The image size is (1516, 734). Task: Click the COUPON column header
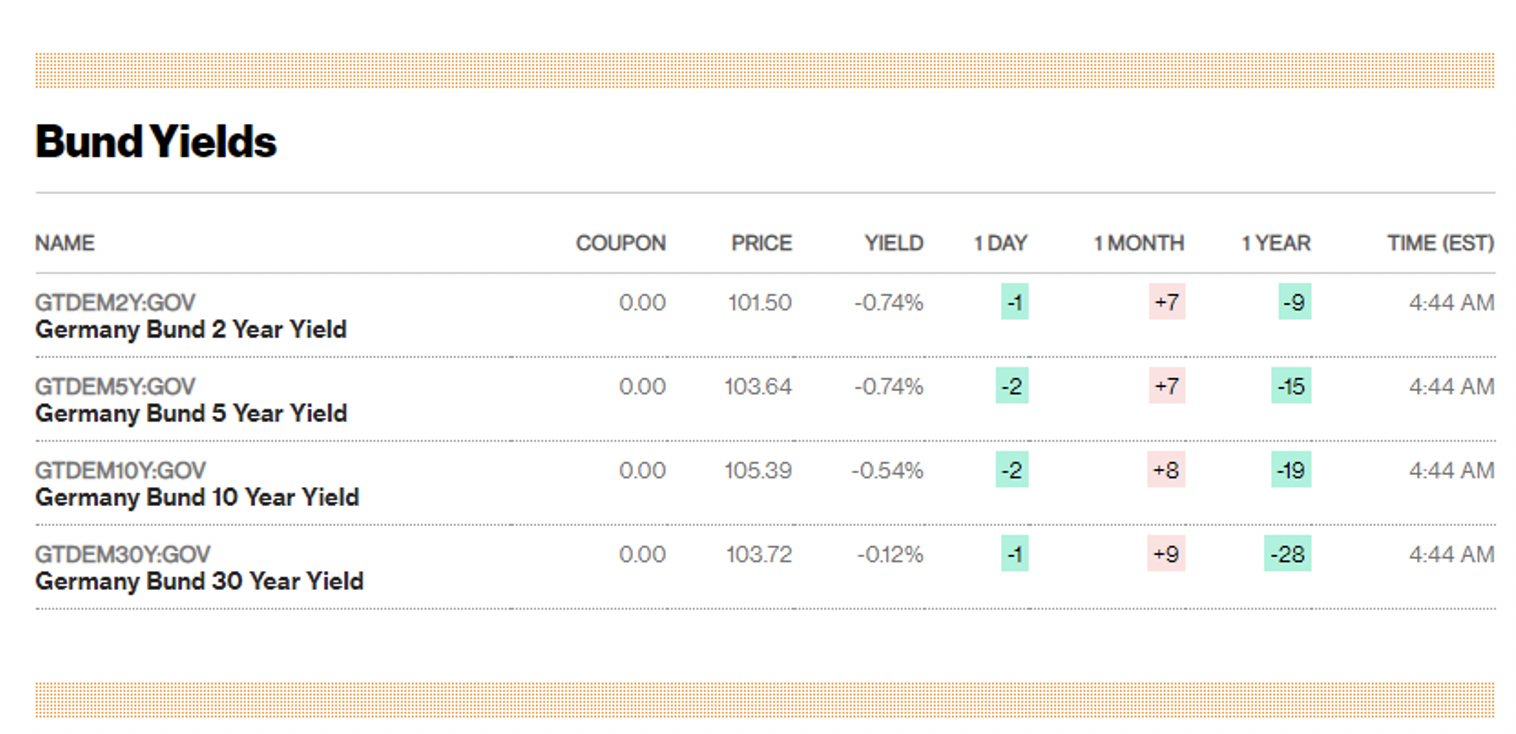(x=620, y=243)
